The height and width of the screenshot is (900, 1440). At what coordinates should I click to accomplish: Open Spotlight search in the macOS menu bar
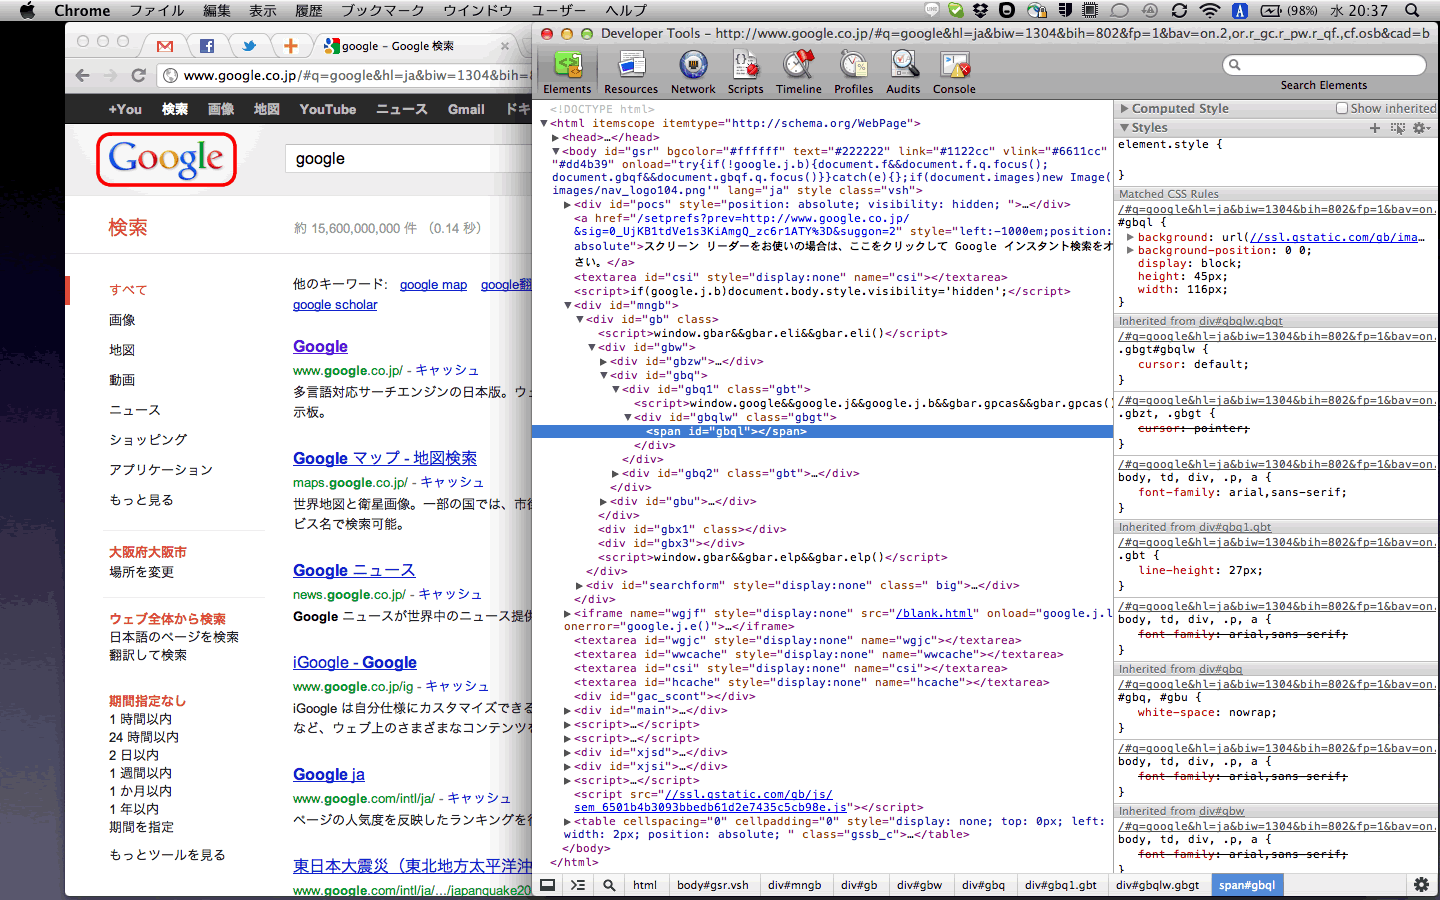(x=1412, y=10)
